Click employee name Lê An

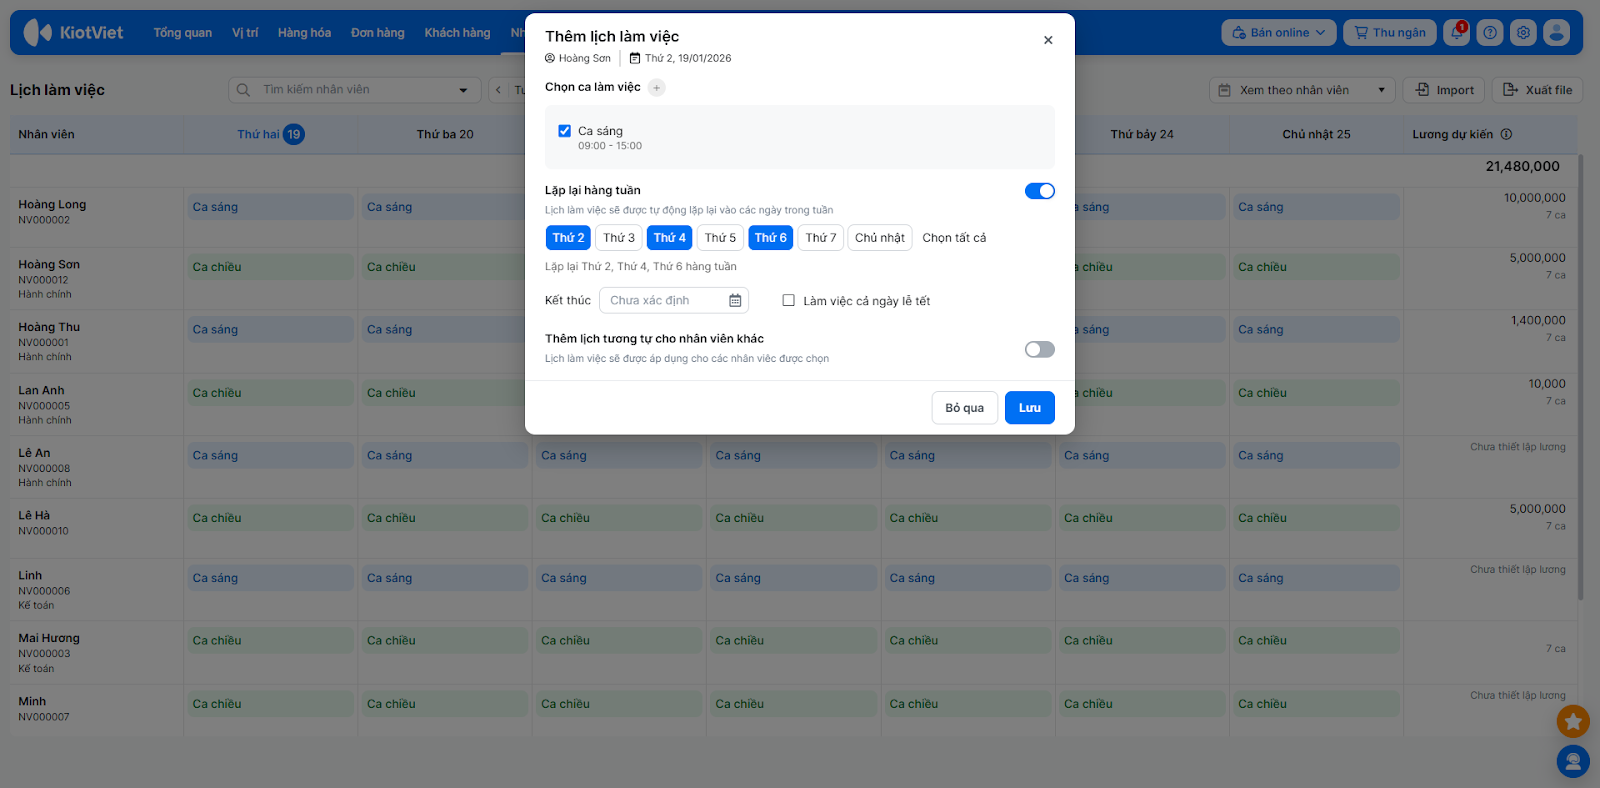(34, 453)
